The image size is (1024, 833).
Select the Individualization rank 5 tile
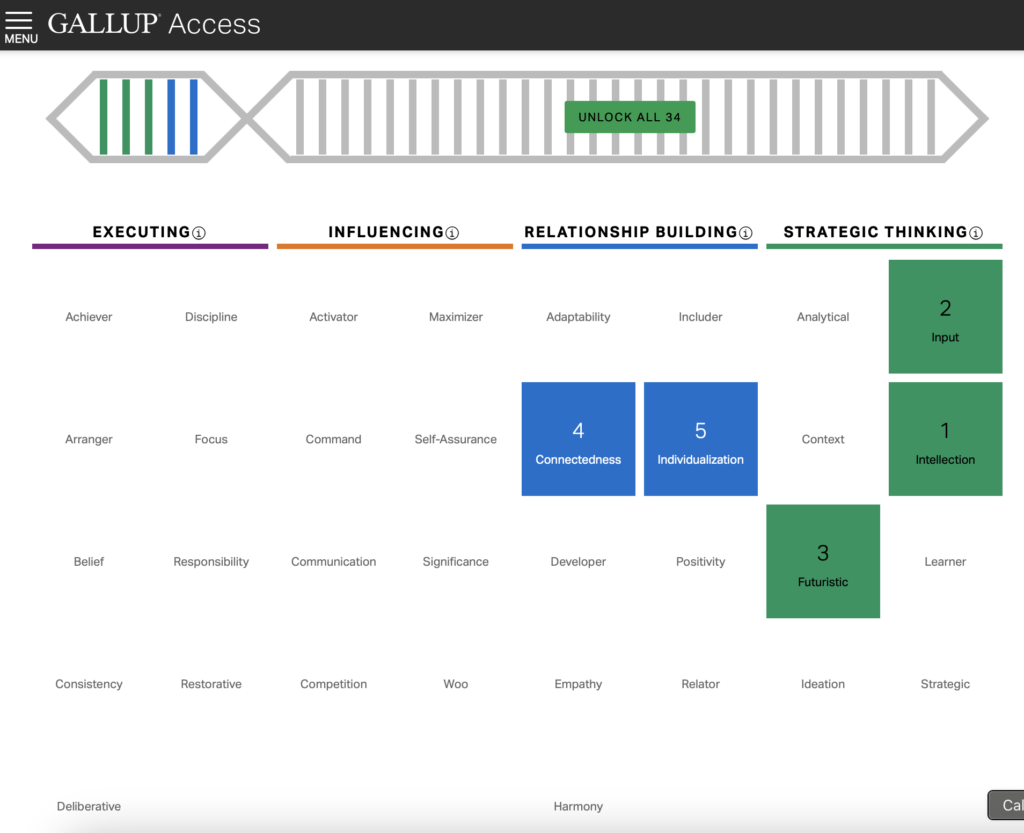700,439
